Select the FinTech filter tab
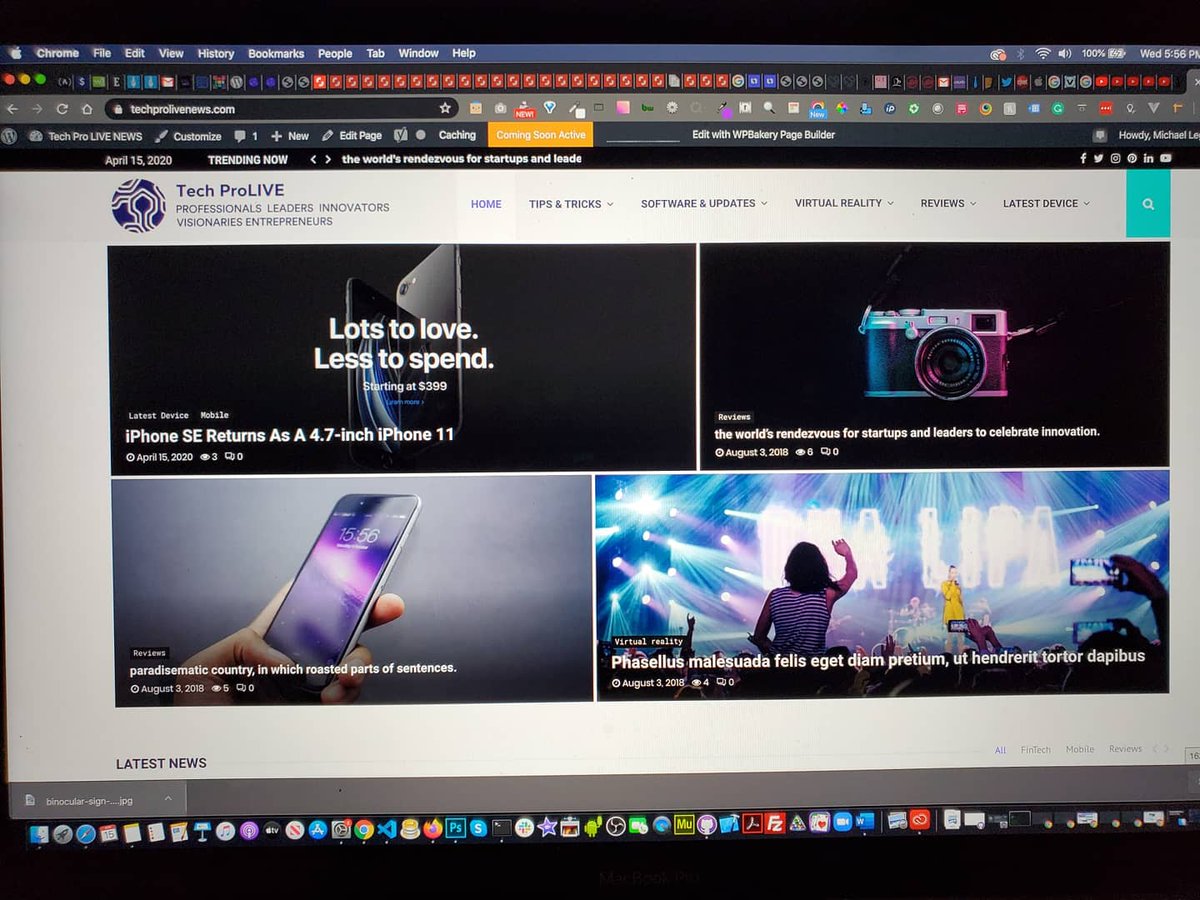Viewport: 1200px width, 900px height. [1036, 749]
